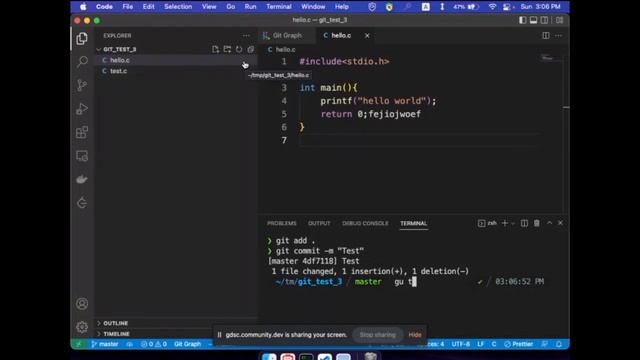The image size is (640, 360).
Task: Switch to the Debug Console tab
Action: coord(365,223)
